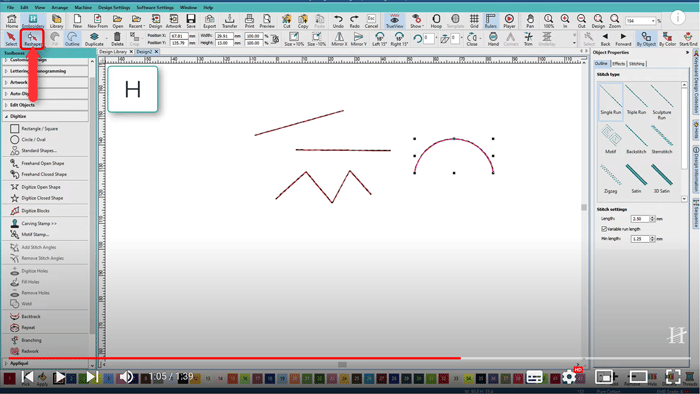The image size is (700, 394).
Task: Switch to the Design Library tab
Action: click(113, 52)
